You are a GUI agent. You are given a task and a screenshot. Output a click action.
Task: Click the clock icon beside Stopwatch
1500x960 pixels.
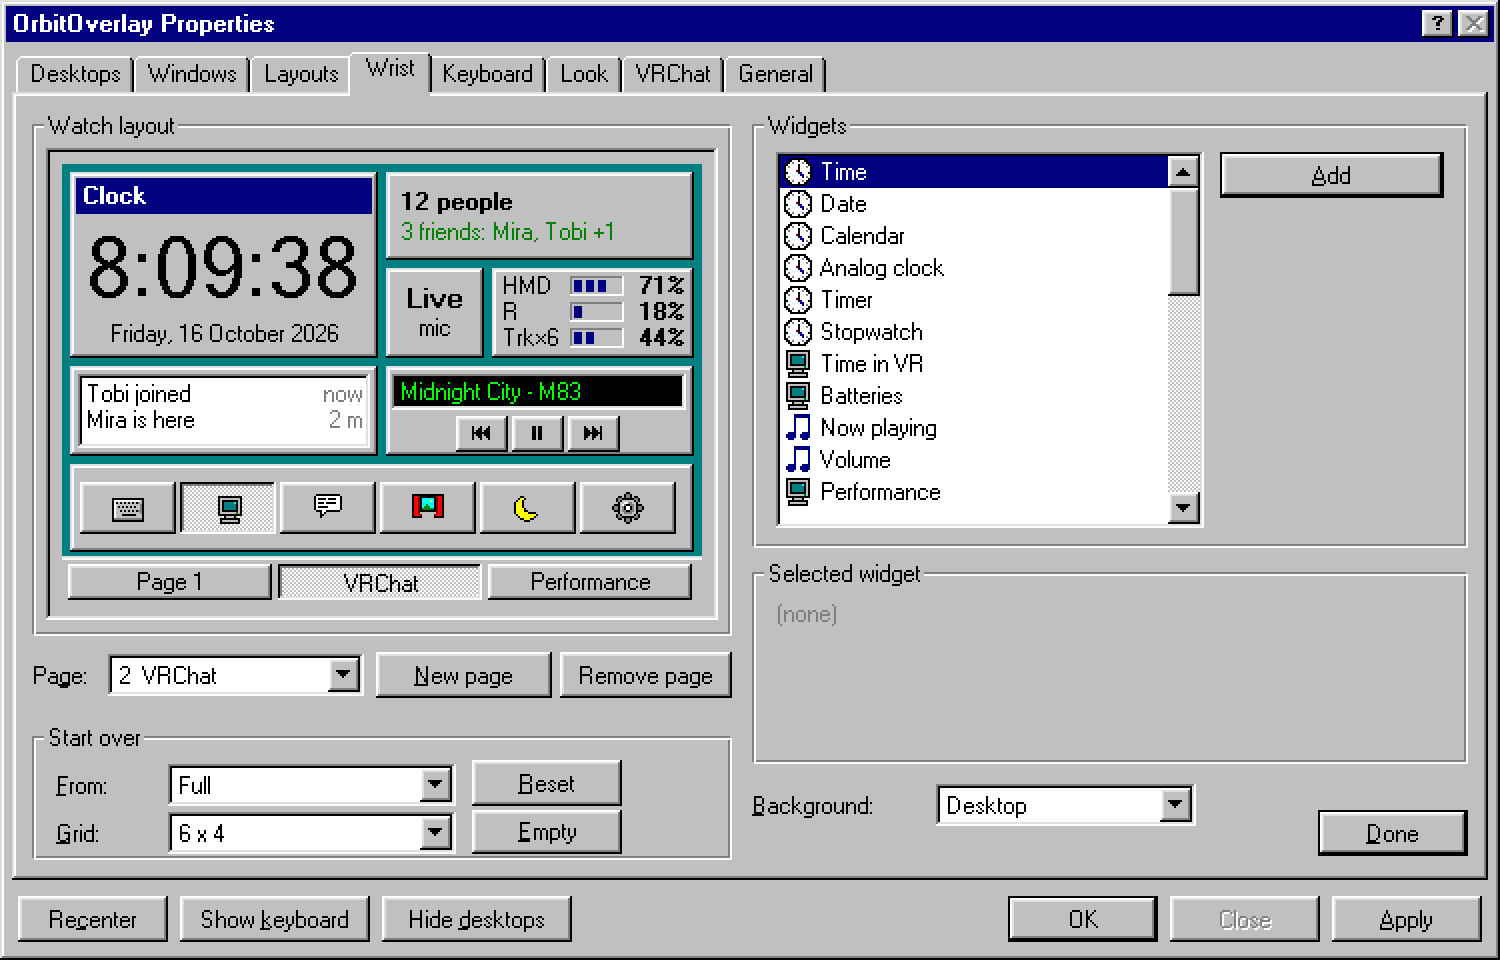click(798, 332)
